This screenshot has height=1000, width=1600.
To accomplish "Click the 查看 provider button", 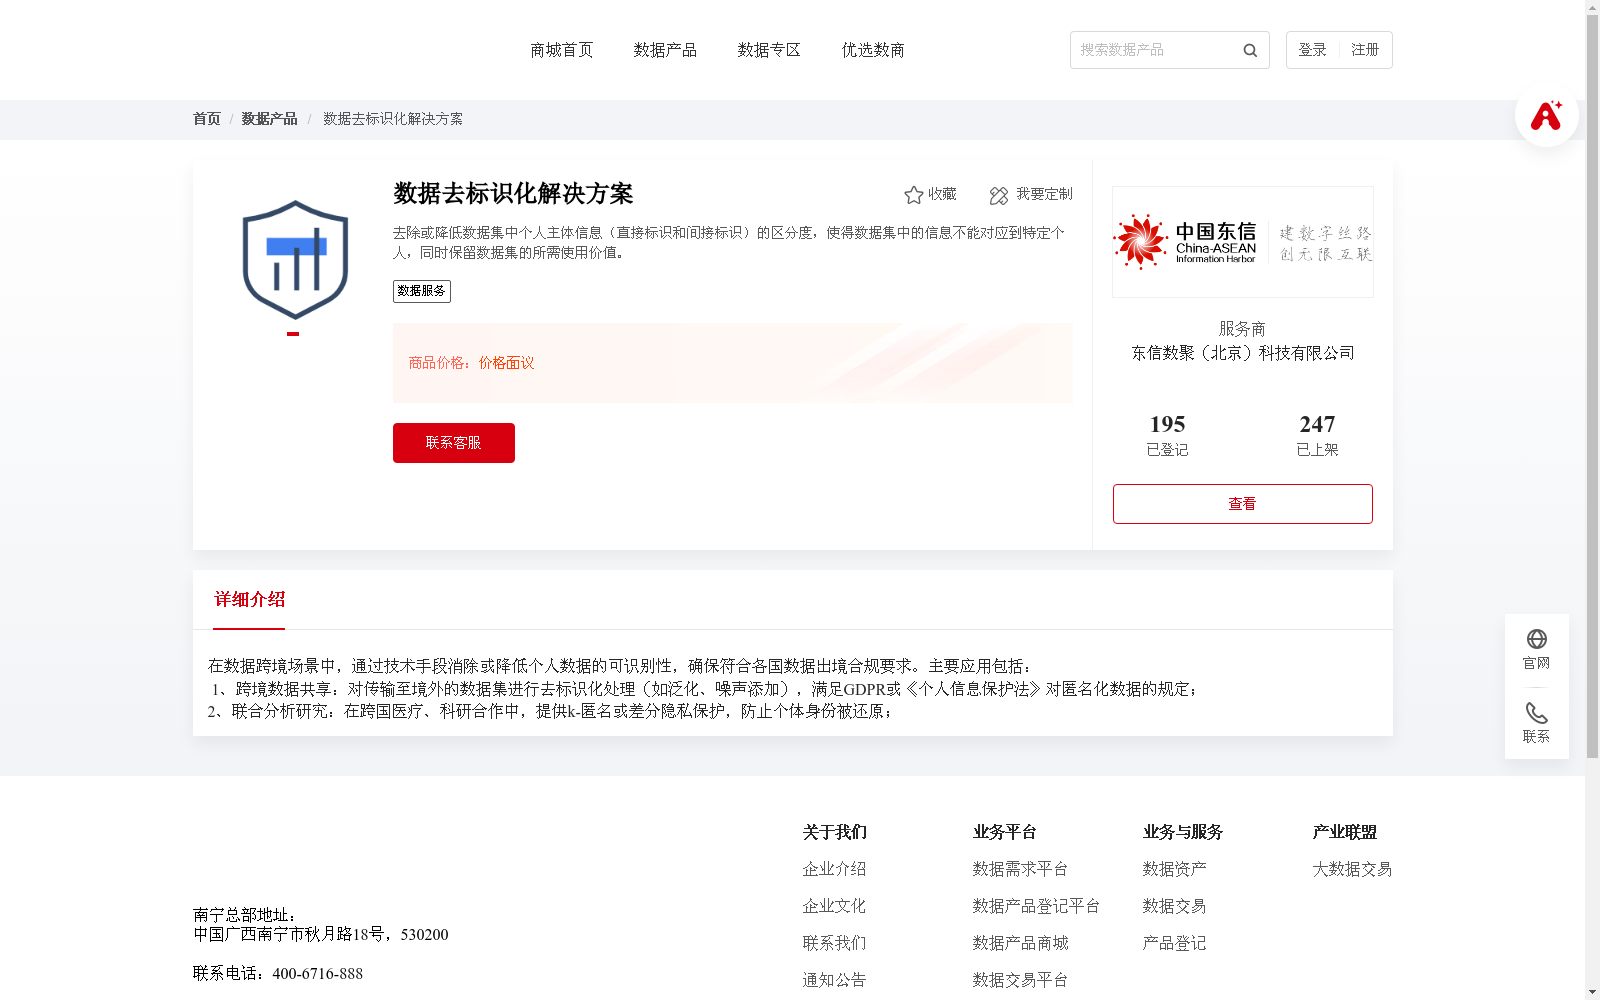I will tap(1242, 504).
